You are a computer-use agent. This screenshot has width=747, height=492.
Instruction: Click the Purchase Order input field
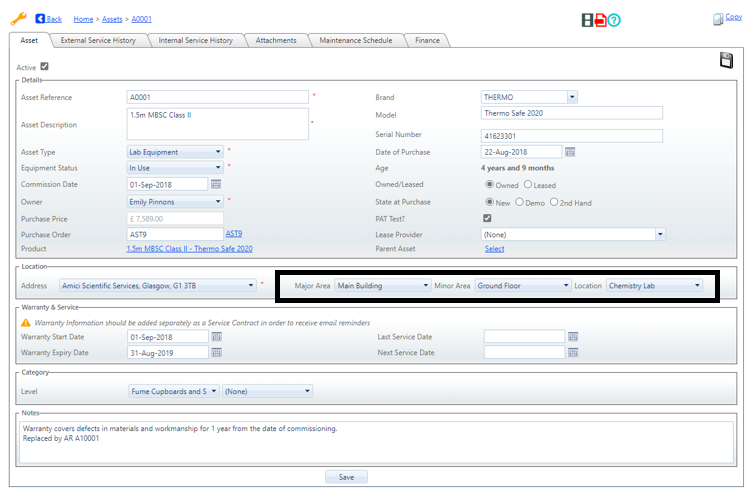click(x=175, y=234)
